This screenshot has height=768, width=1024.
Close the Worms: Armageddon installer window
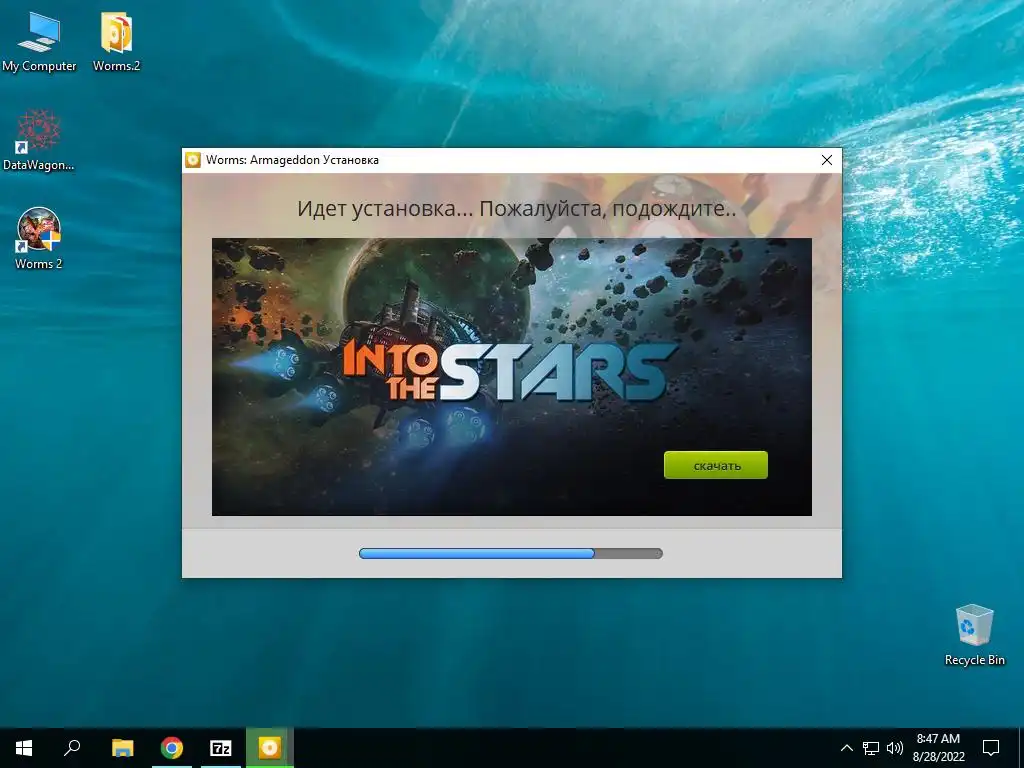[827, 160]
